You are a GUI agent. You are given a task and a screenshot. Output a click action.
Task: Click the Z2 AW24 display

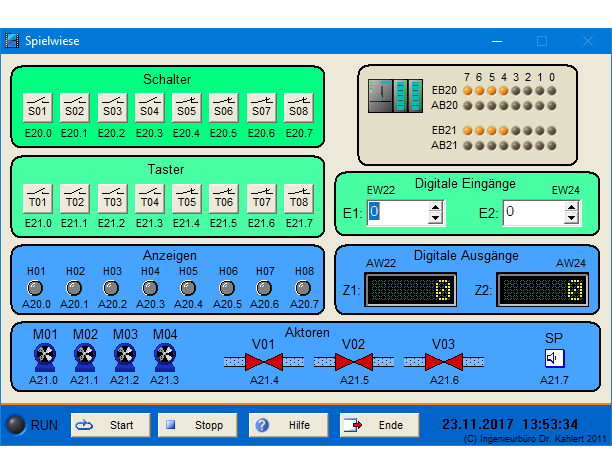coord(543,290)
